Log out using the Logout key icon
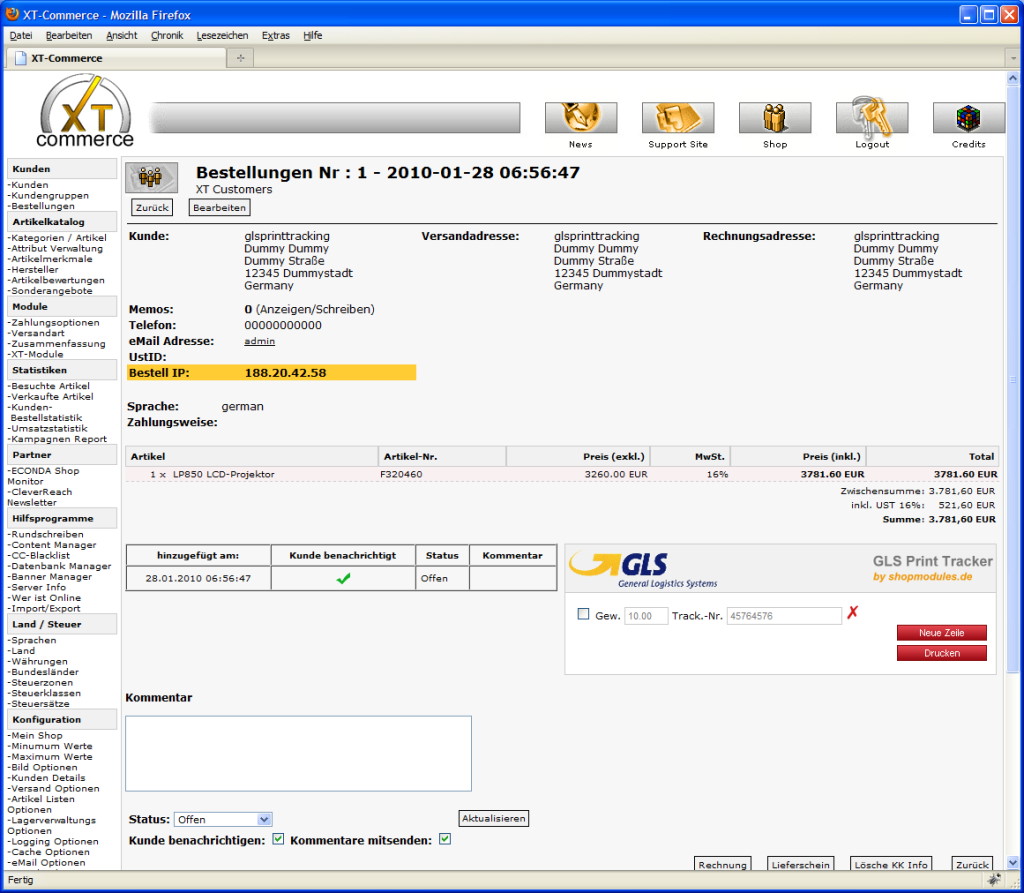Screen dimensions: 1024x893 tap(871, 115)
